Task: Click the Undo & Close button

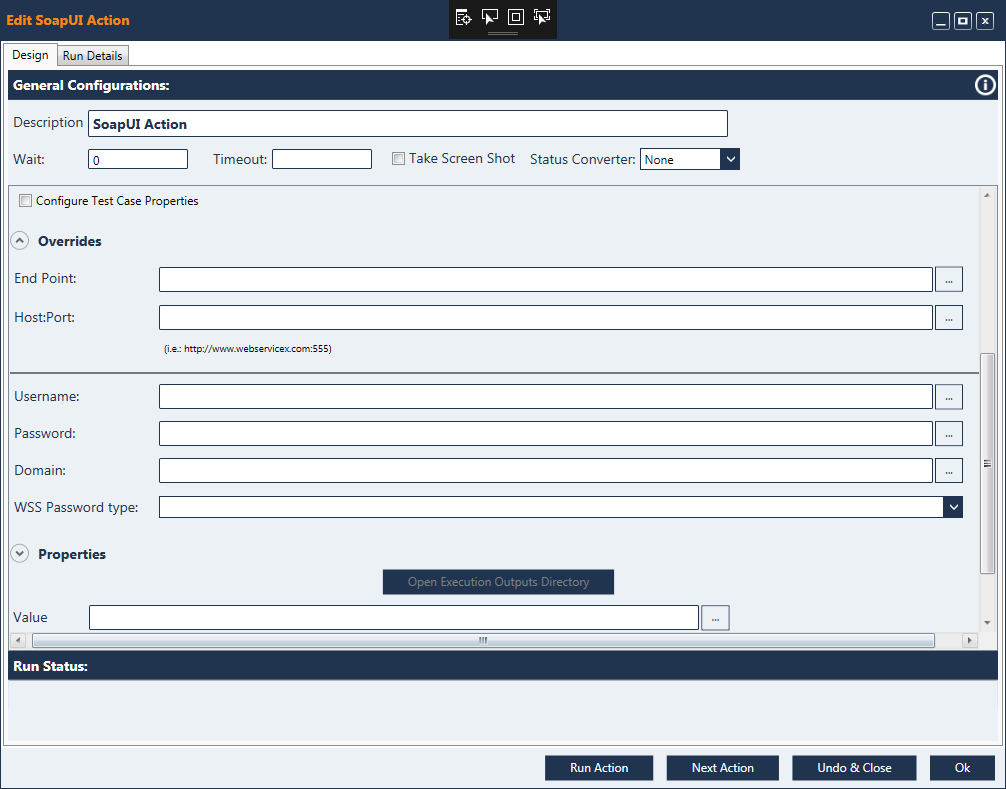Action: pos(855,768)
